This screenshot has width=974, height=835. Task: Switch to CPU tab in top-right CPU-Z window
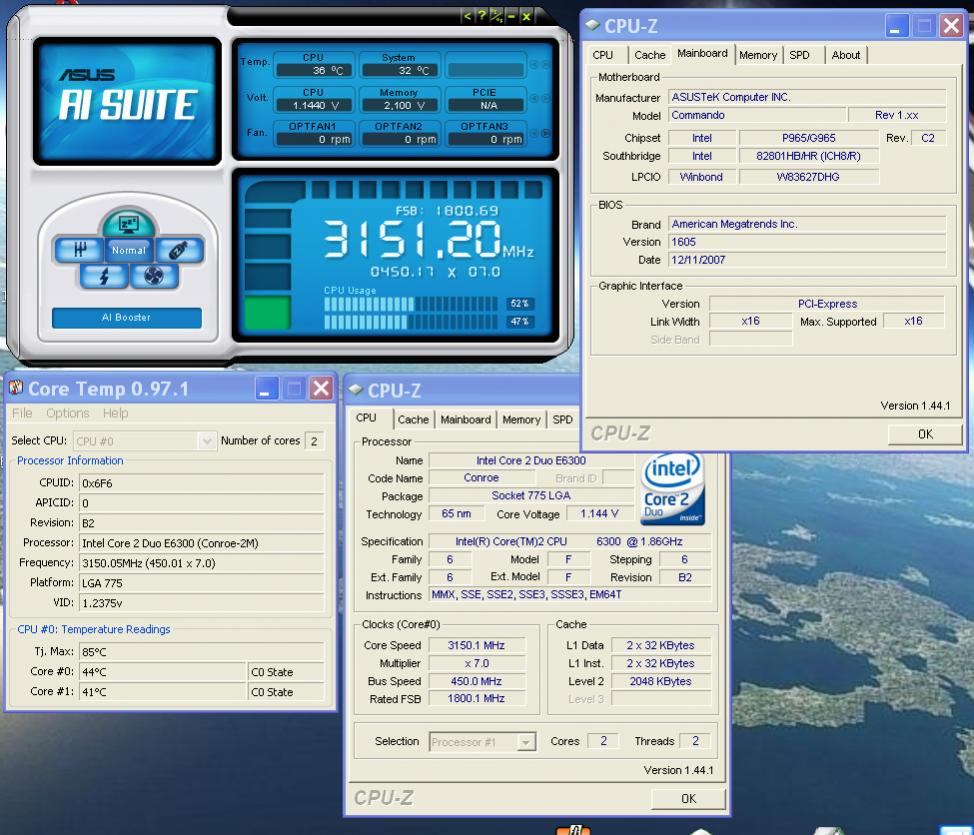click(603, 55)
